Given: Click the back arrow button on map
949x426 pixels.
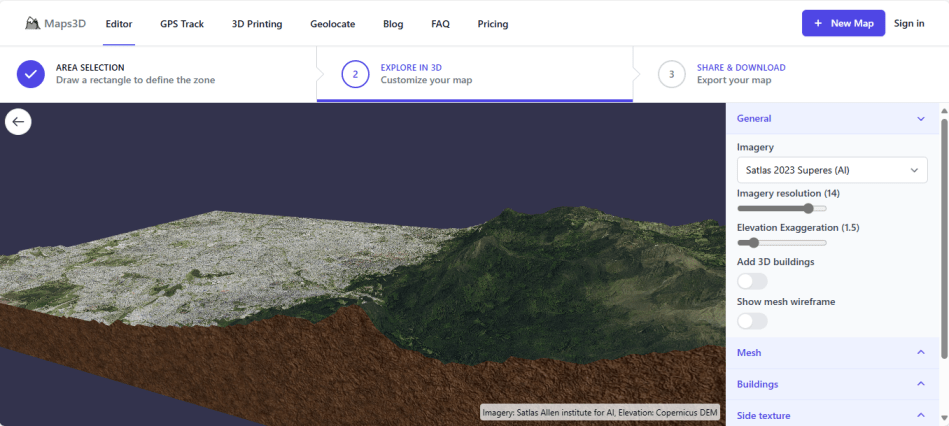Looking at the screenshot, I should (x=18, y=121).
